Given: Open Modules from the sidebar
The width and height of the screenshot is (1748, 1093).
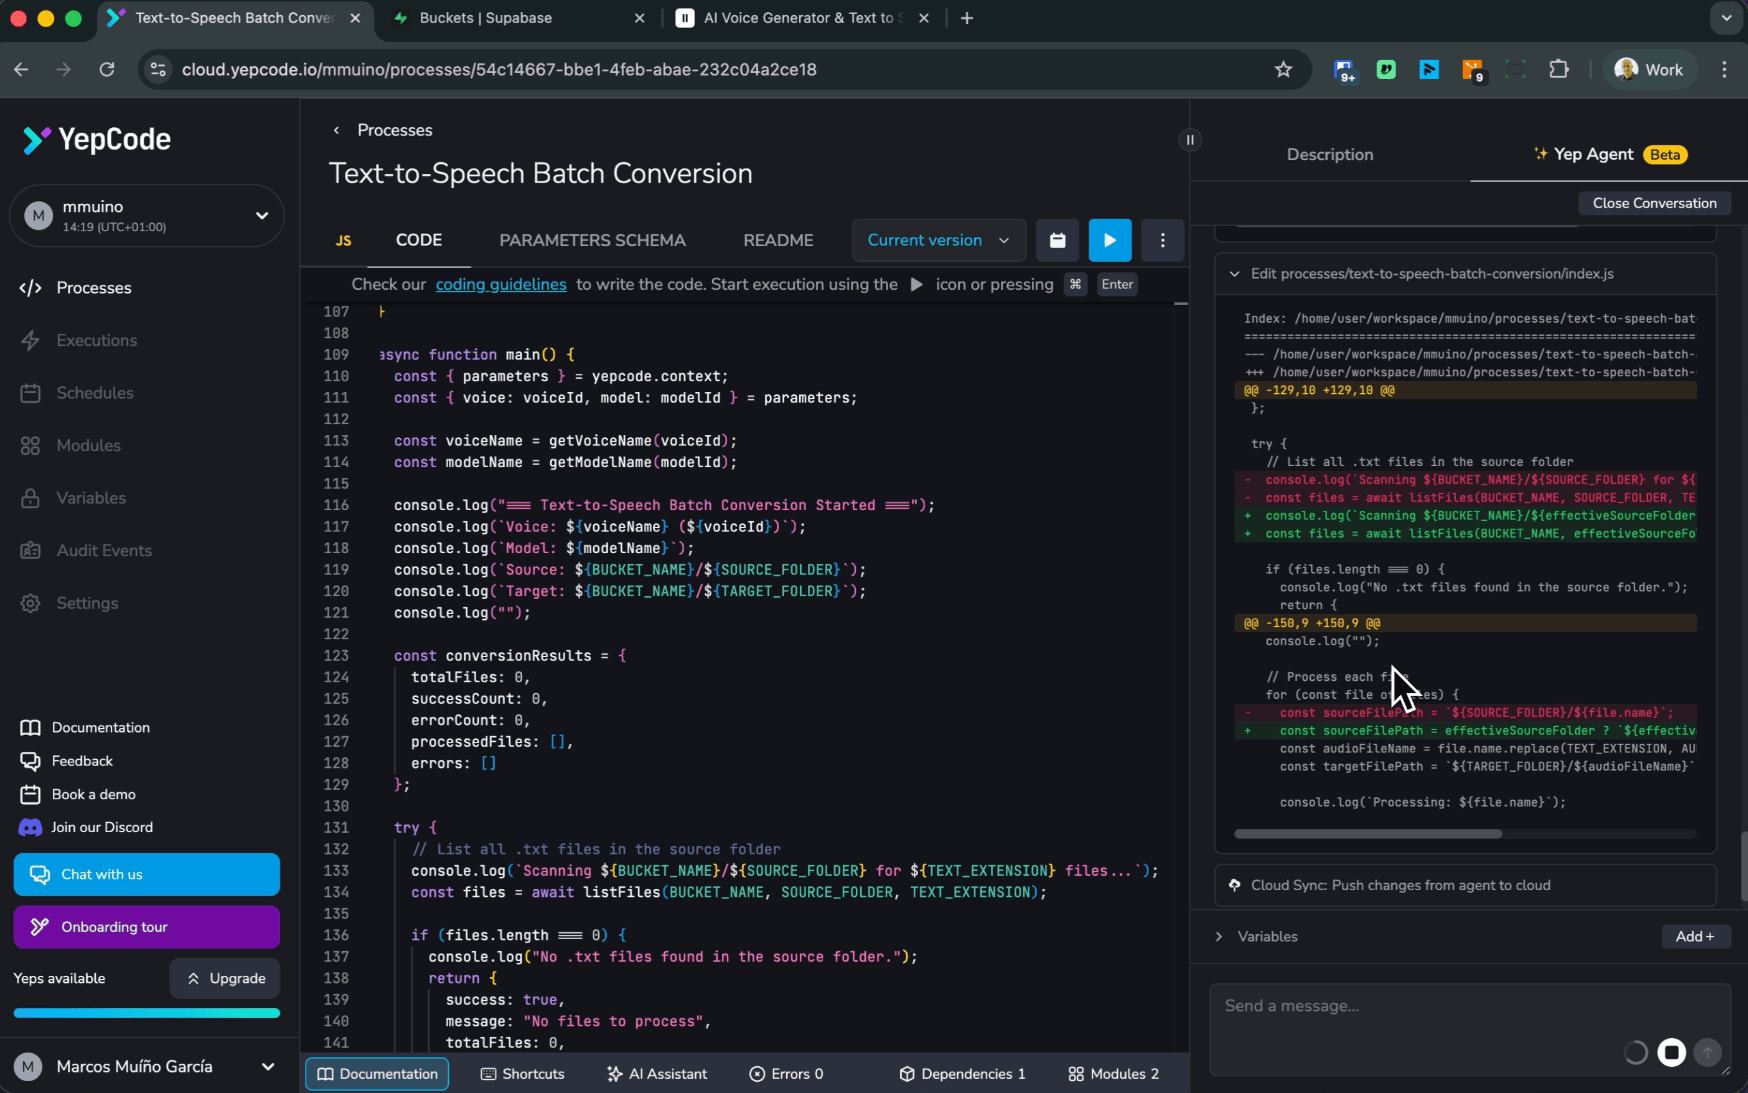Looking at the screenshot, I should (87, 445).
